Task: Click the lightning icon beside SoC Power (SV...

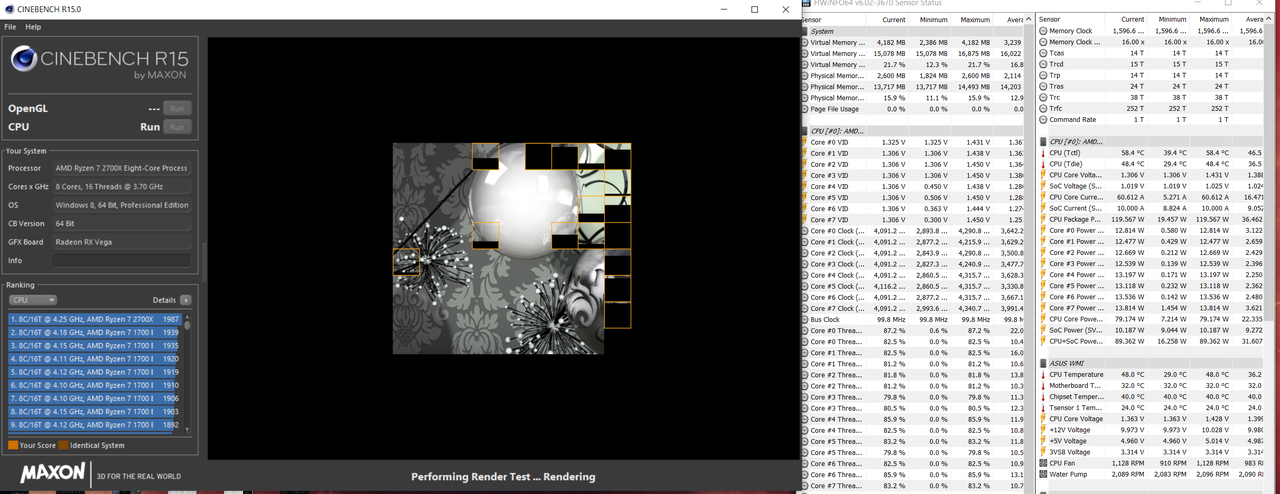Action: (1043, 329)
